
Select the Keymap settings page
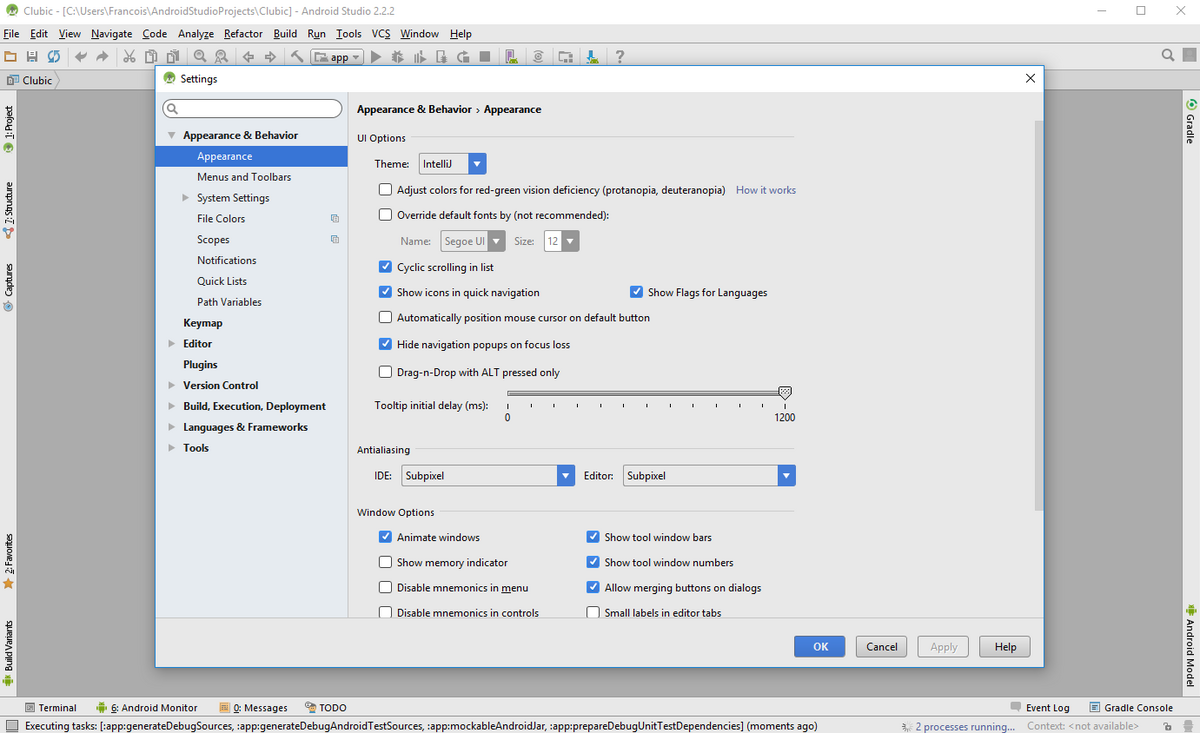[203, 323]
